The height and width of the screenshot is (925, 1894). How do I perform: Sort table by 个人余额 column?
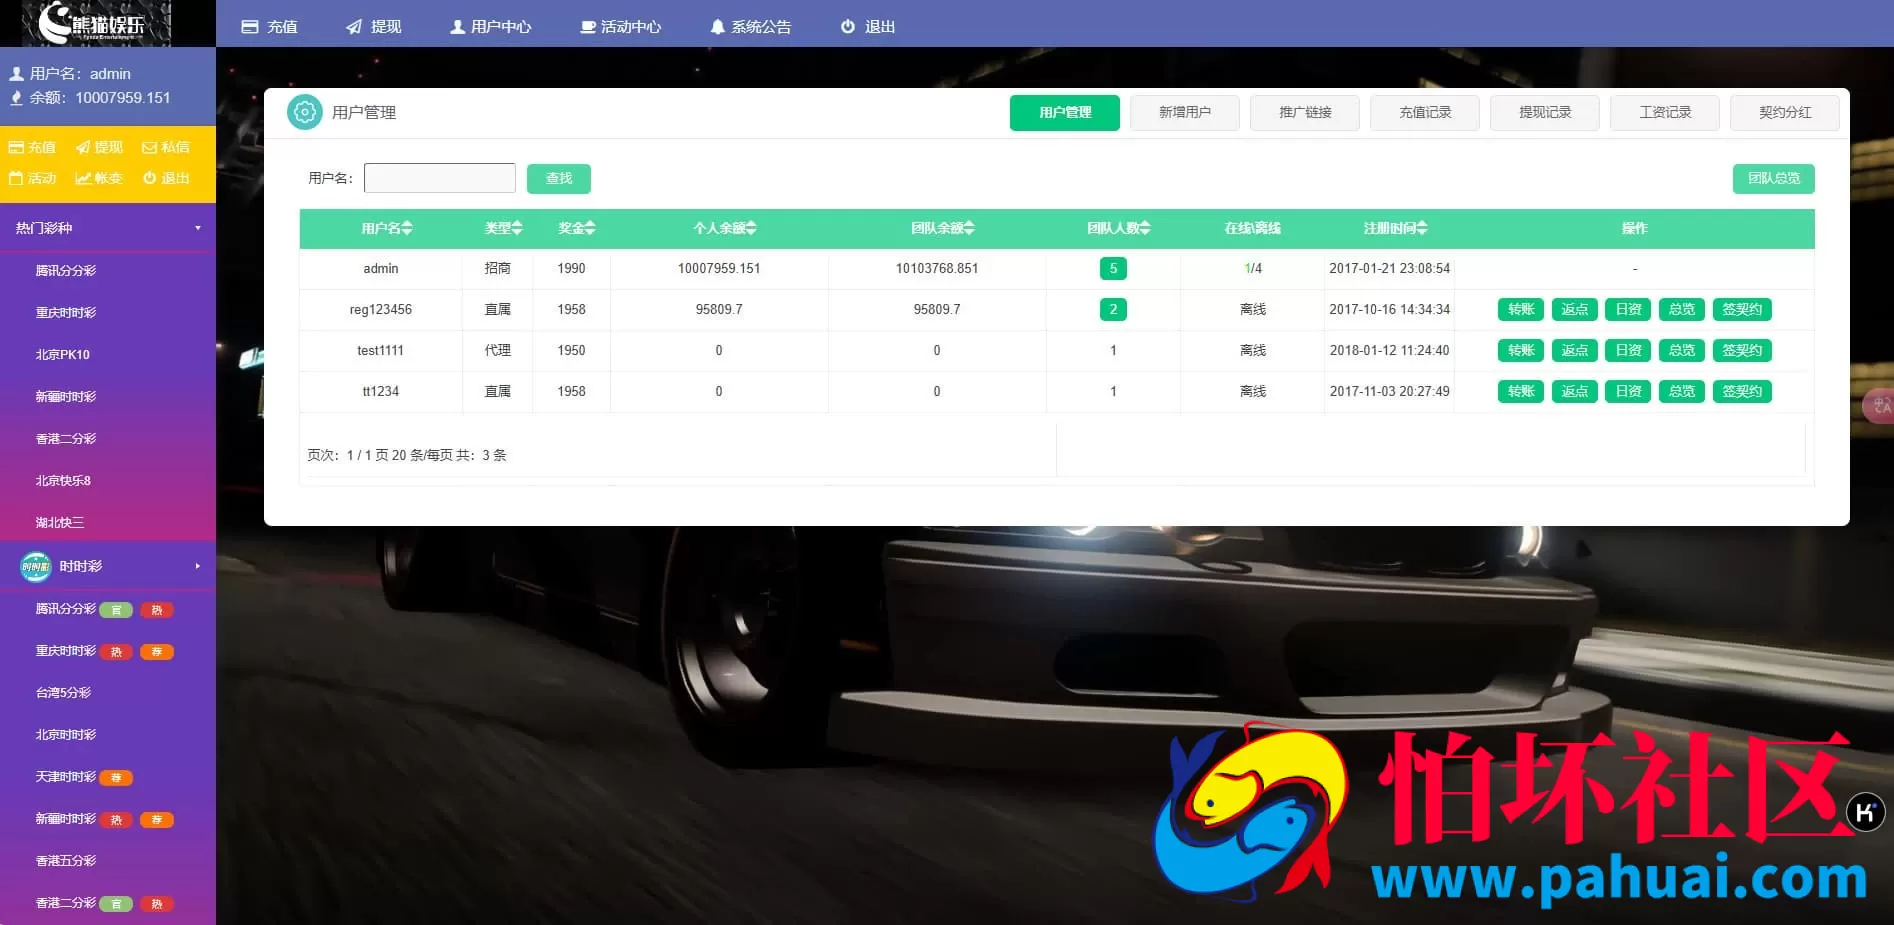(724, 228)
